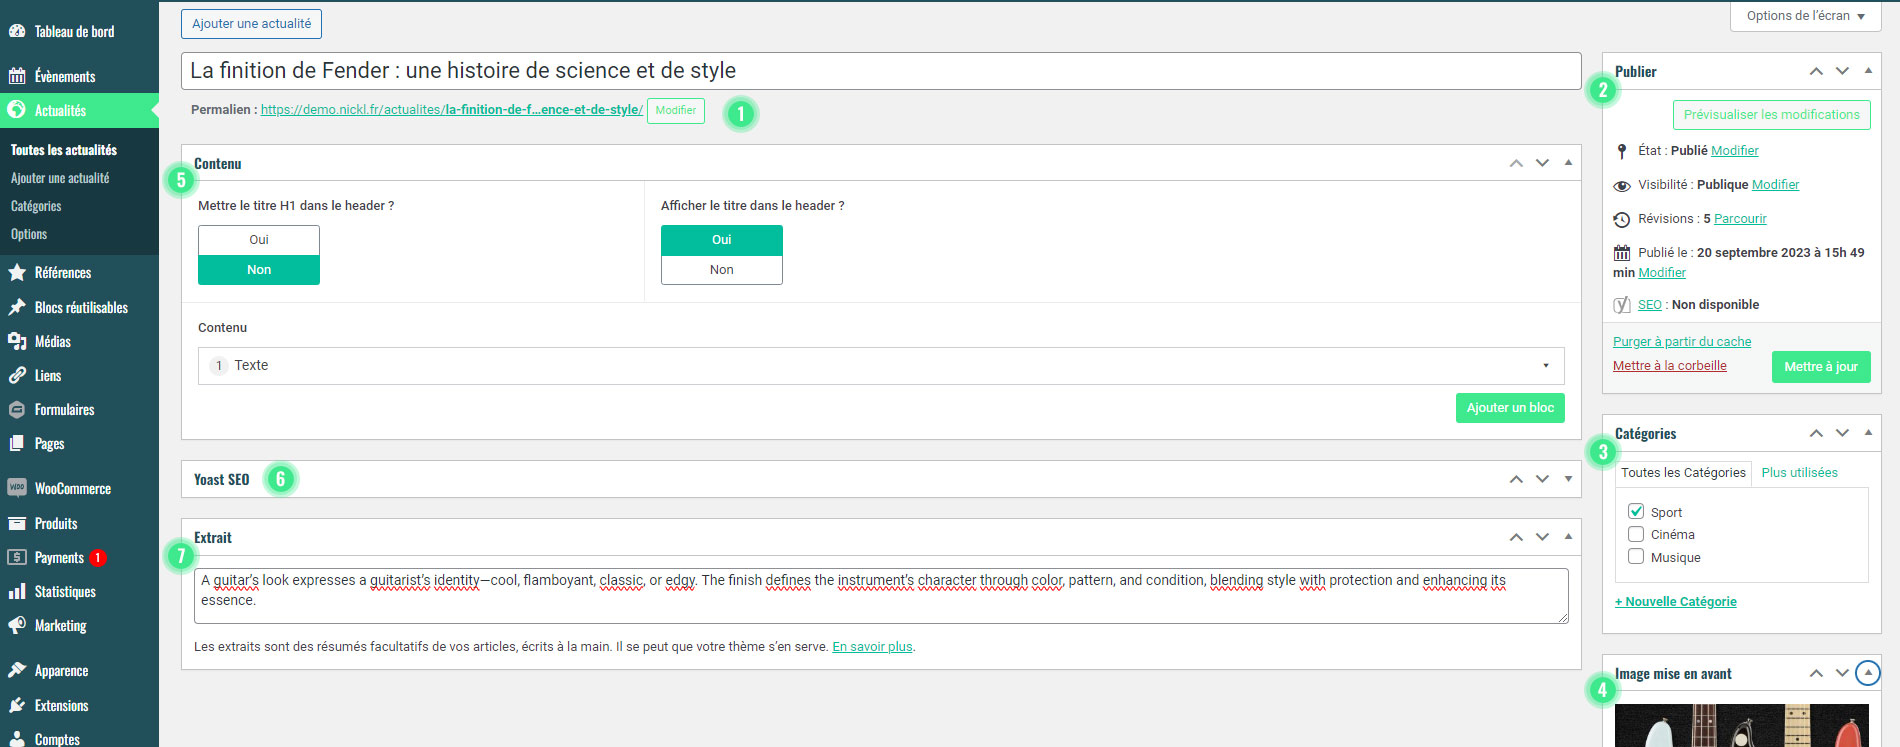Open WooCommerce from the sidebar icon

pos(17,489)
